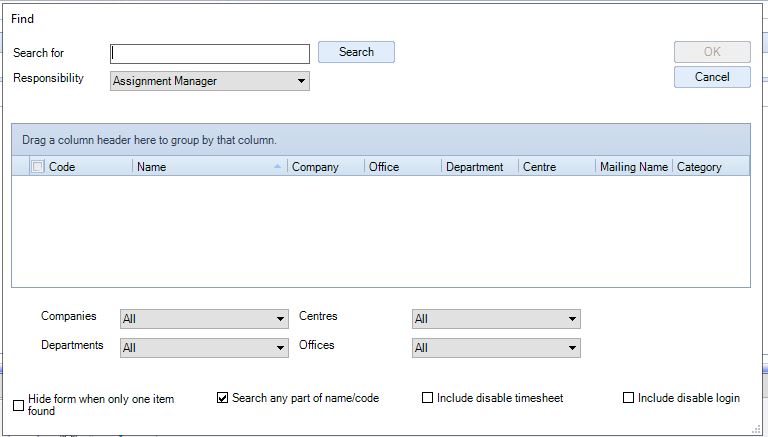Open the Centres dropdown
The image size is (768, 437).
click(x=496, y=319)
